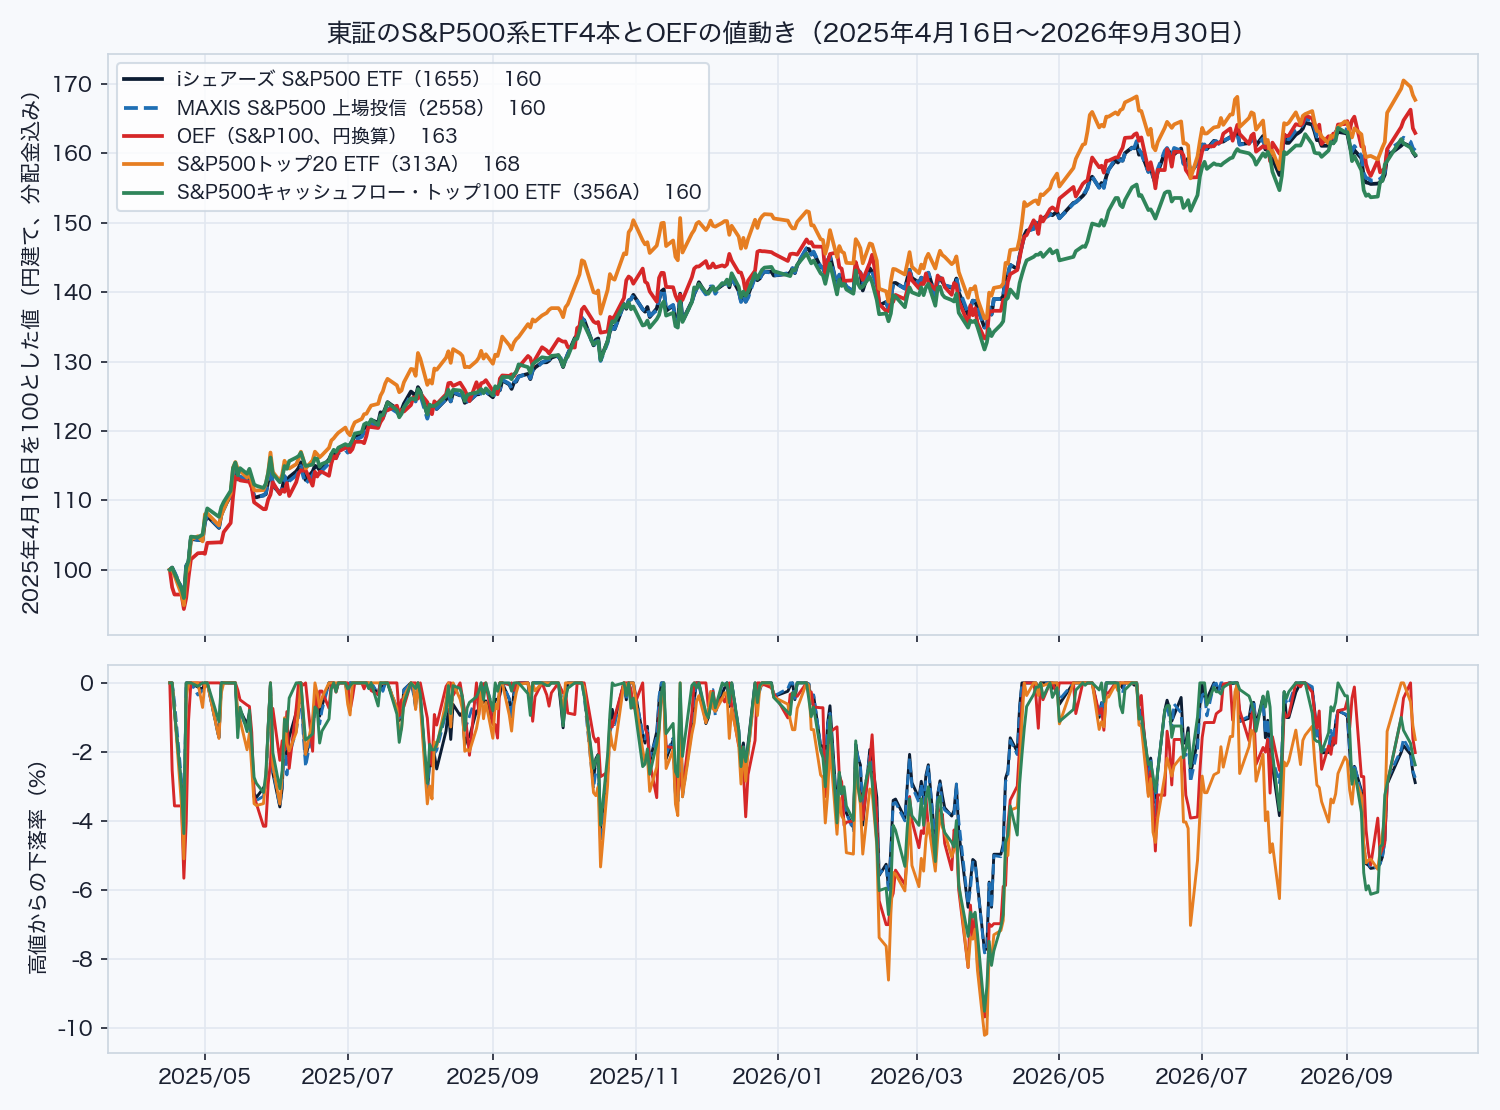
Task: Click the 140 tick on the upper y-axis
Action: click(73, 292)
